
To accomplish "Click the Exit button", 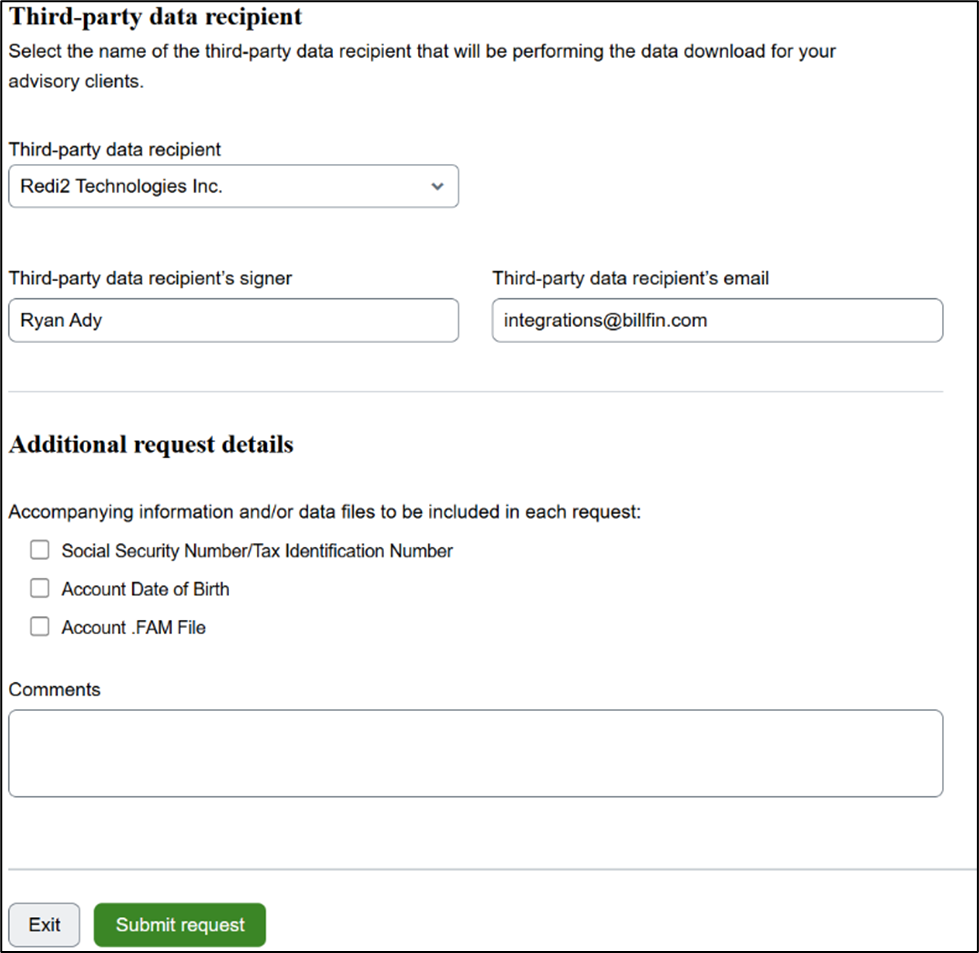I will point(44,925).
